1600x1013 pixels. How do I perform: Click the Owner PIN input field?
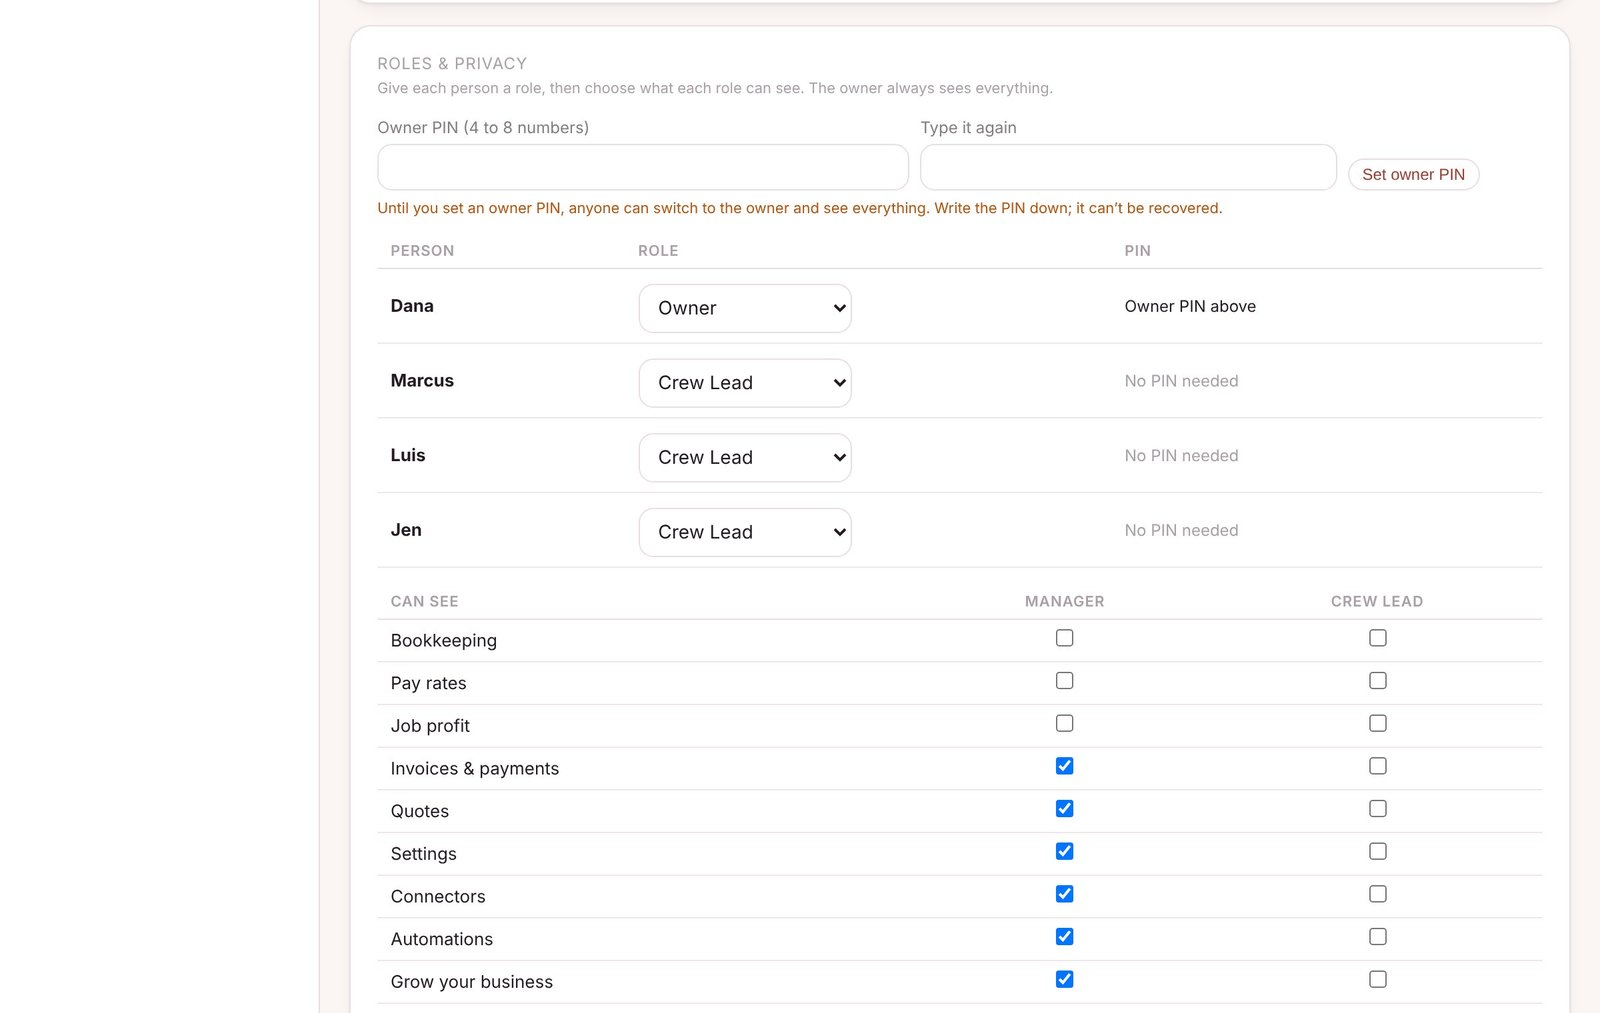[642, 167]
